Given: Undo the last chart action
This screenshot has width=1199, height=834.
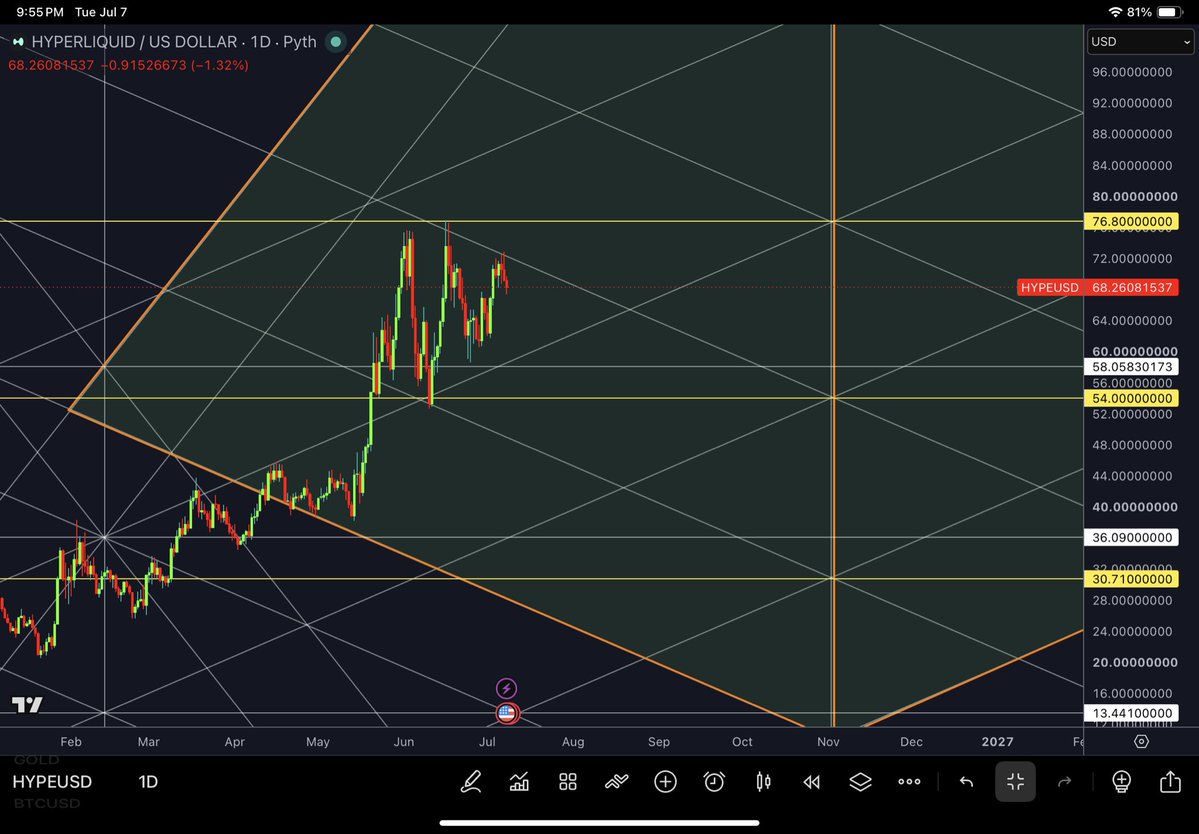Looking at the screenshot, I should tap(967, 781).
